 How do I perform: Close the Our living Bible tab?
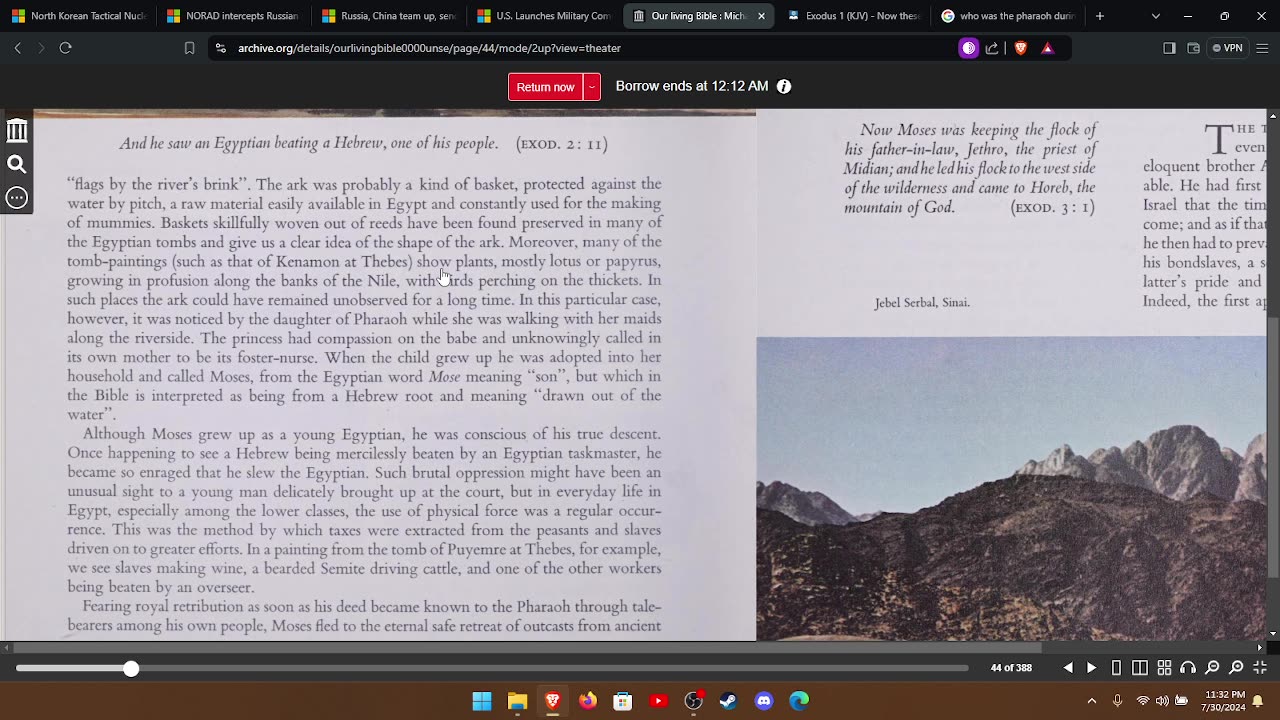[x=761, y=16]
